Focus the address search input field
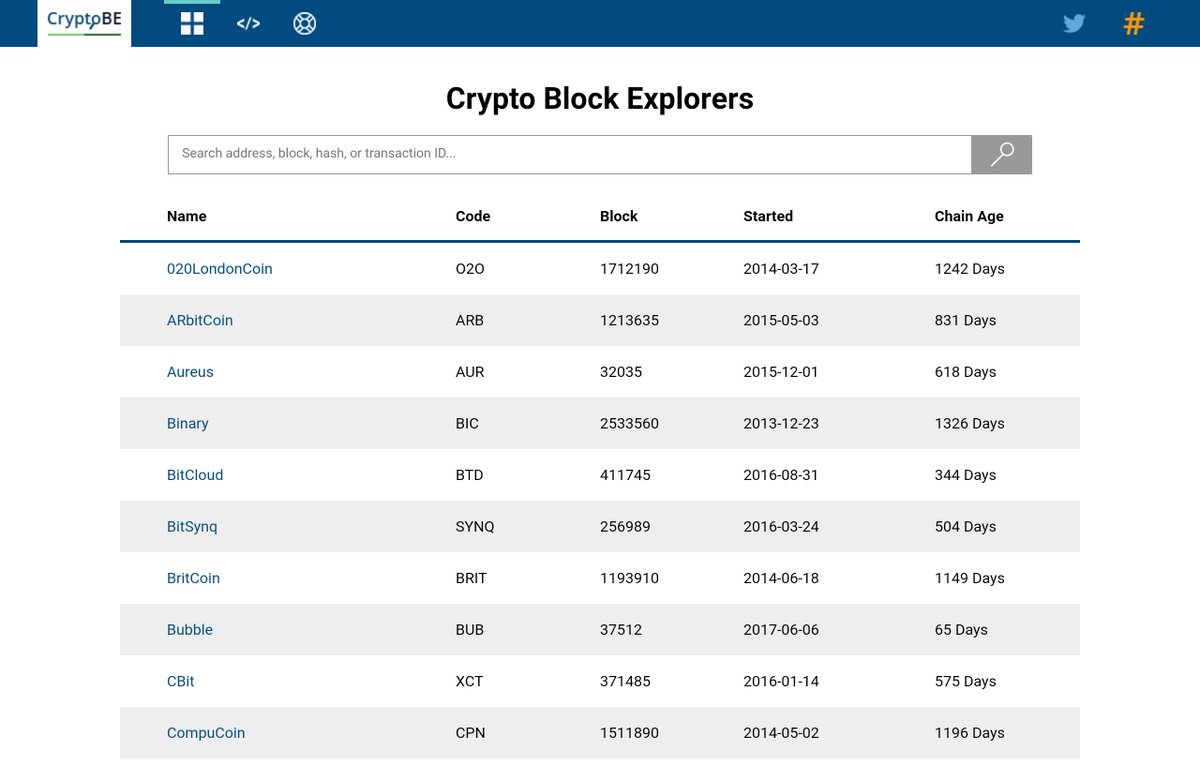Viewport: 1200px width, 766px height. tap(570, 154)
